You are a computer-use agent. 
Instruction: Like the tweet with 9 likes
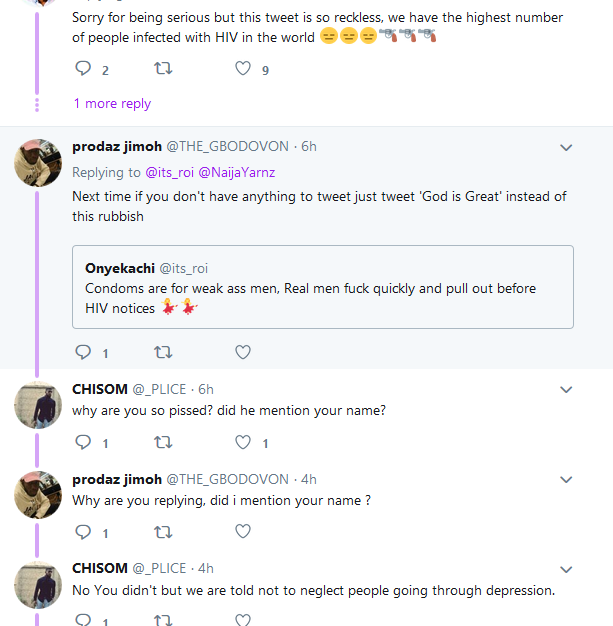pos(243,69)
